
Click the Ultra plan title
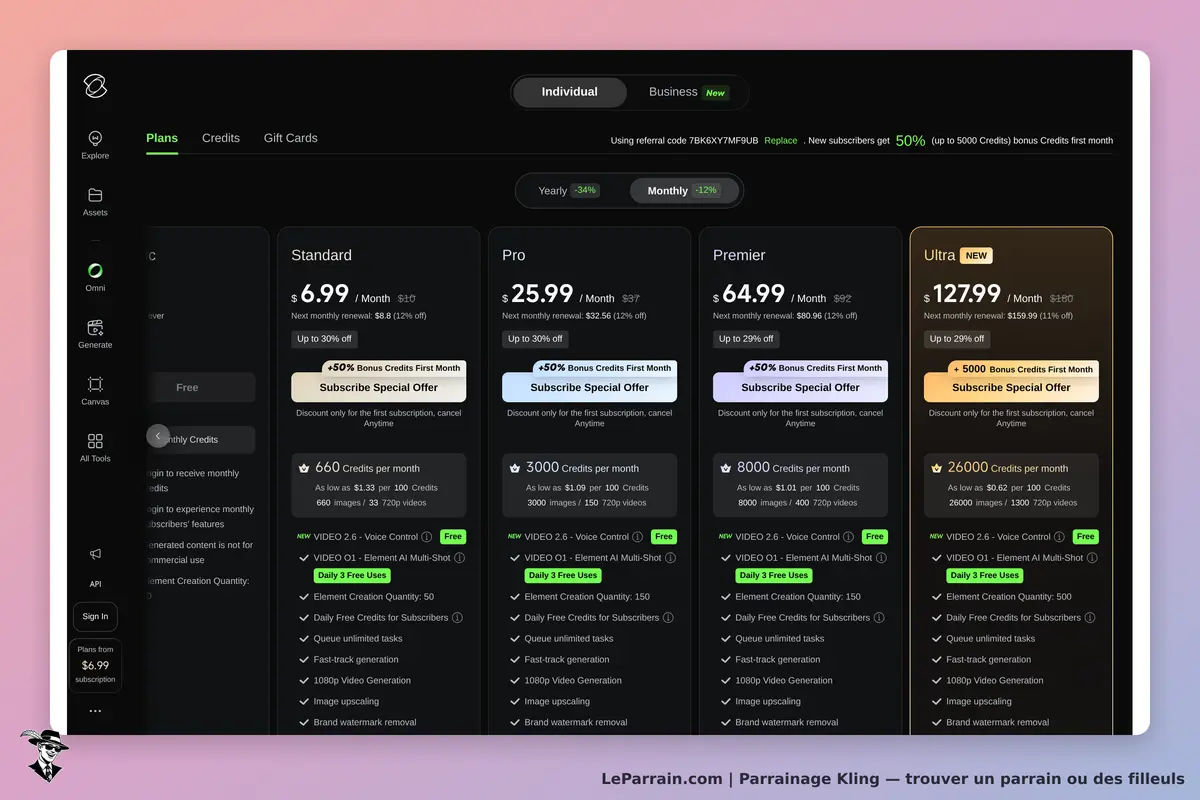coord(940,255)
